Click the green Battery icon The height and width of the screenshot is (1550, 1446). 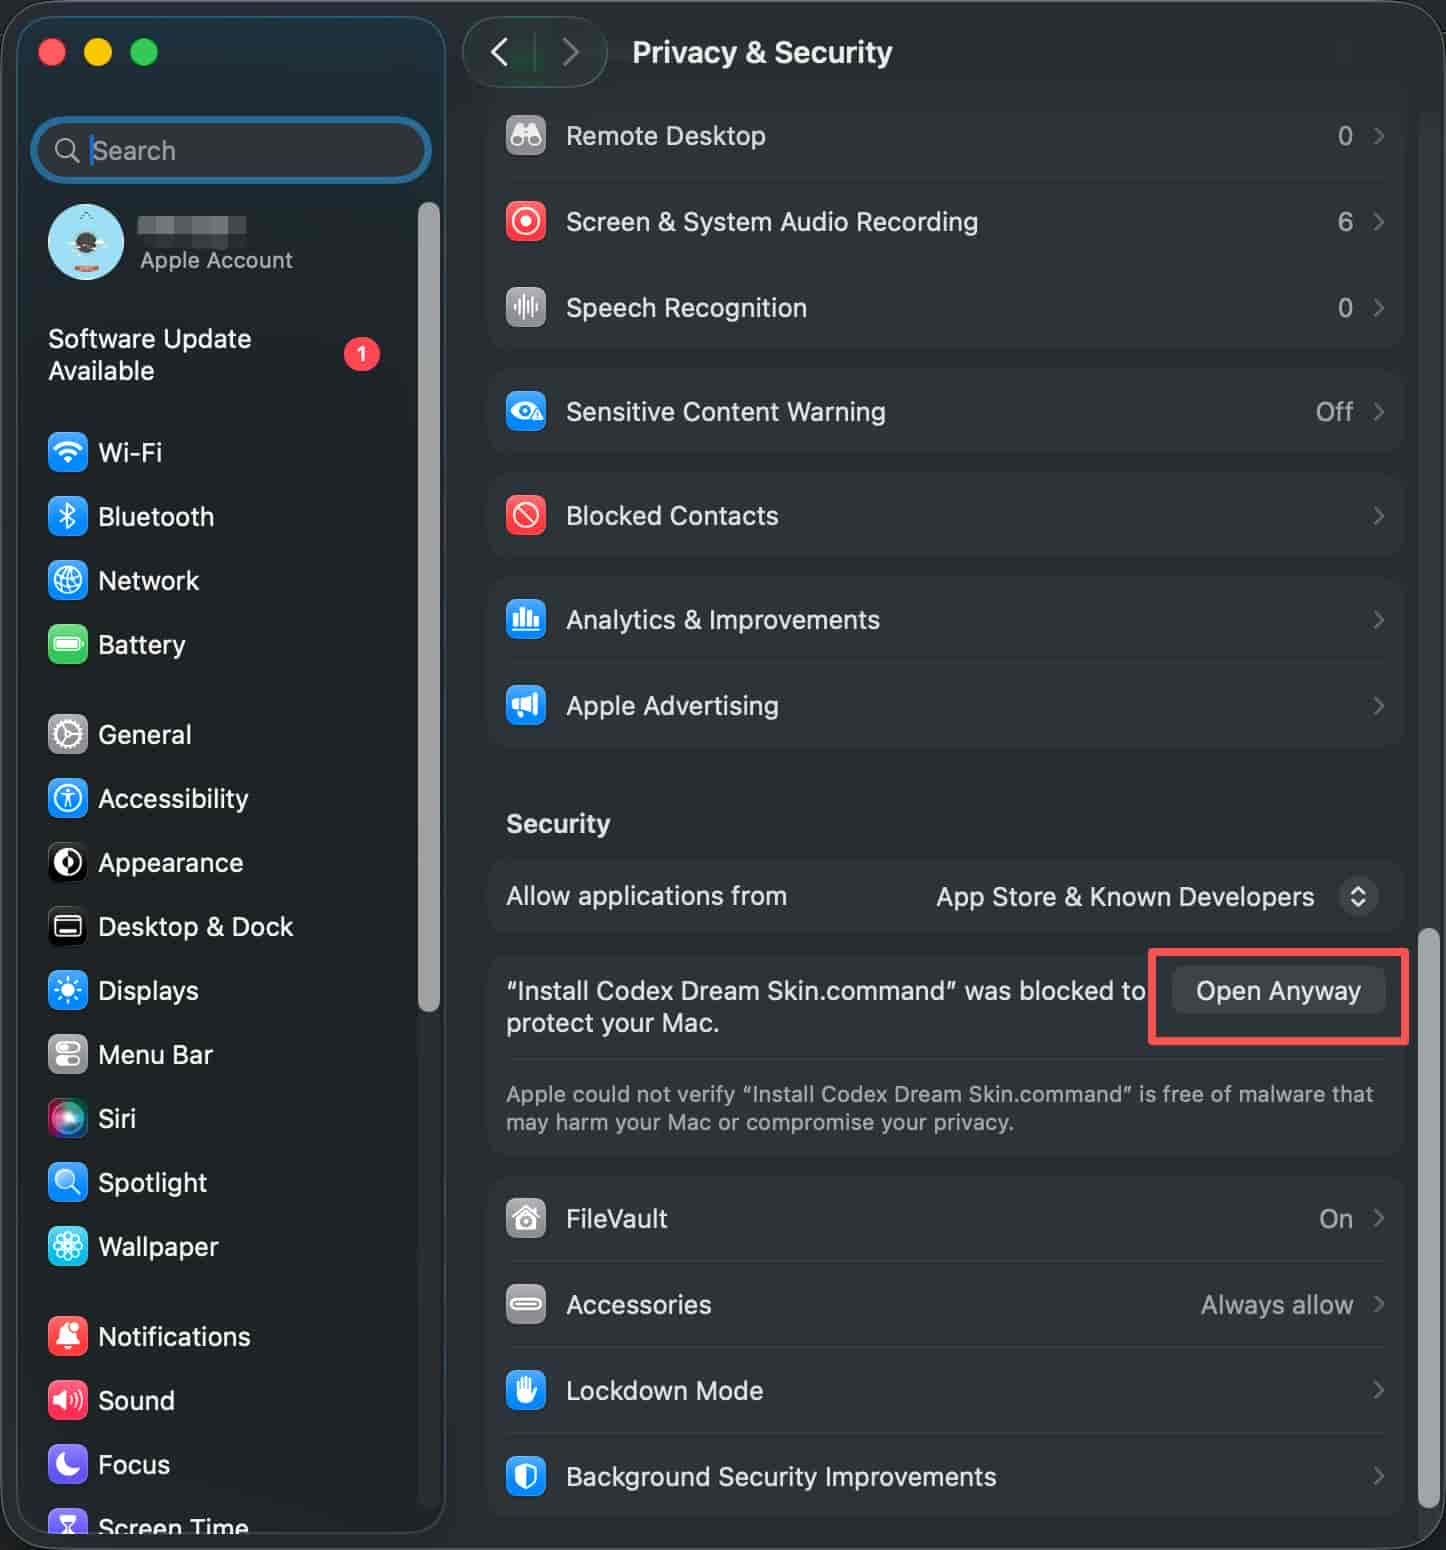[68, 644]
